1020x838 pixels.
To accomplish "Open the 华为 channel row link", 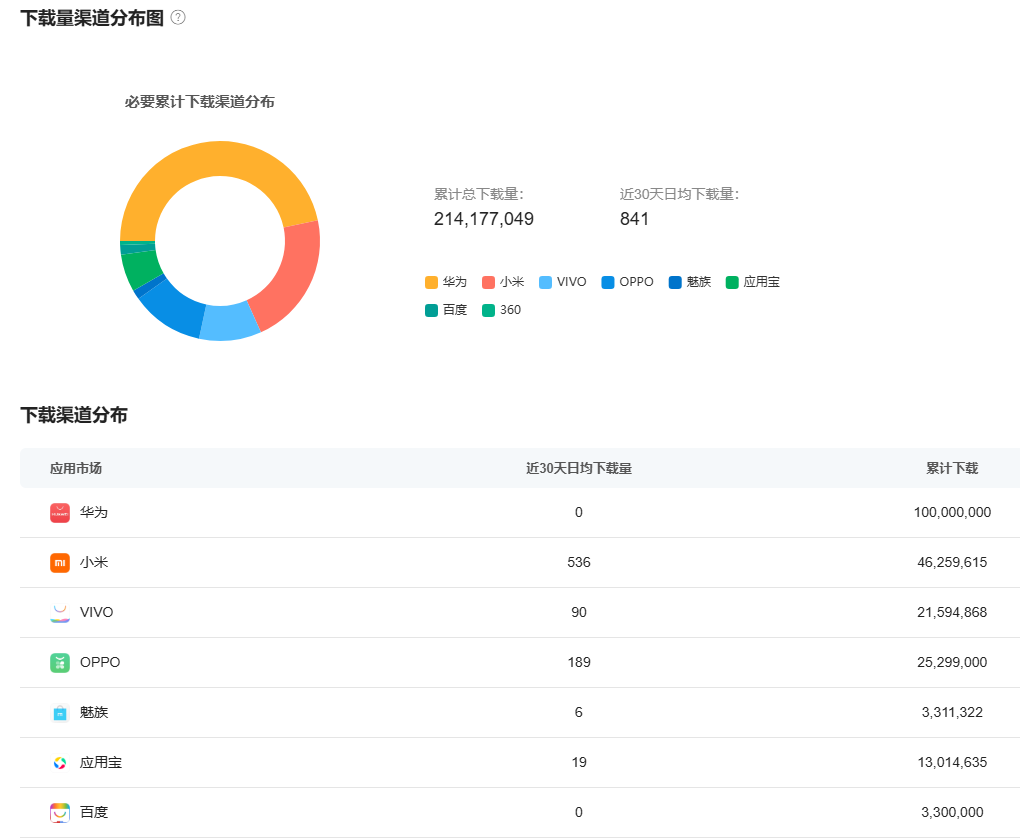I will (92, 512).
